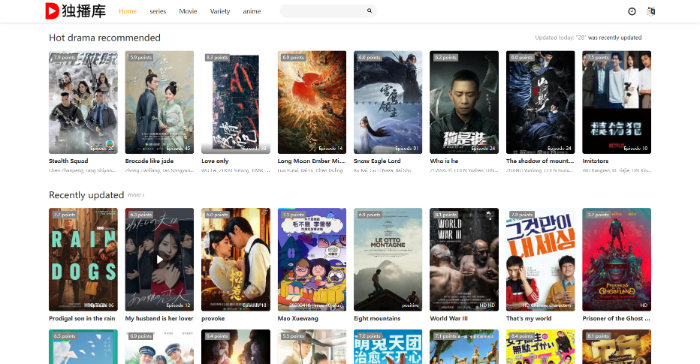Open the Imitators poster

[x=617, y=102]
